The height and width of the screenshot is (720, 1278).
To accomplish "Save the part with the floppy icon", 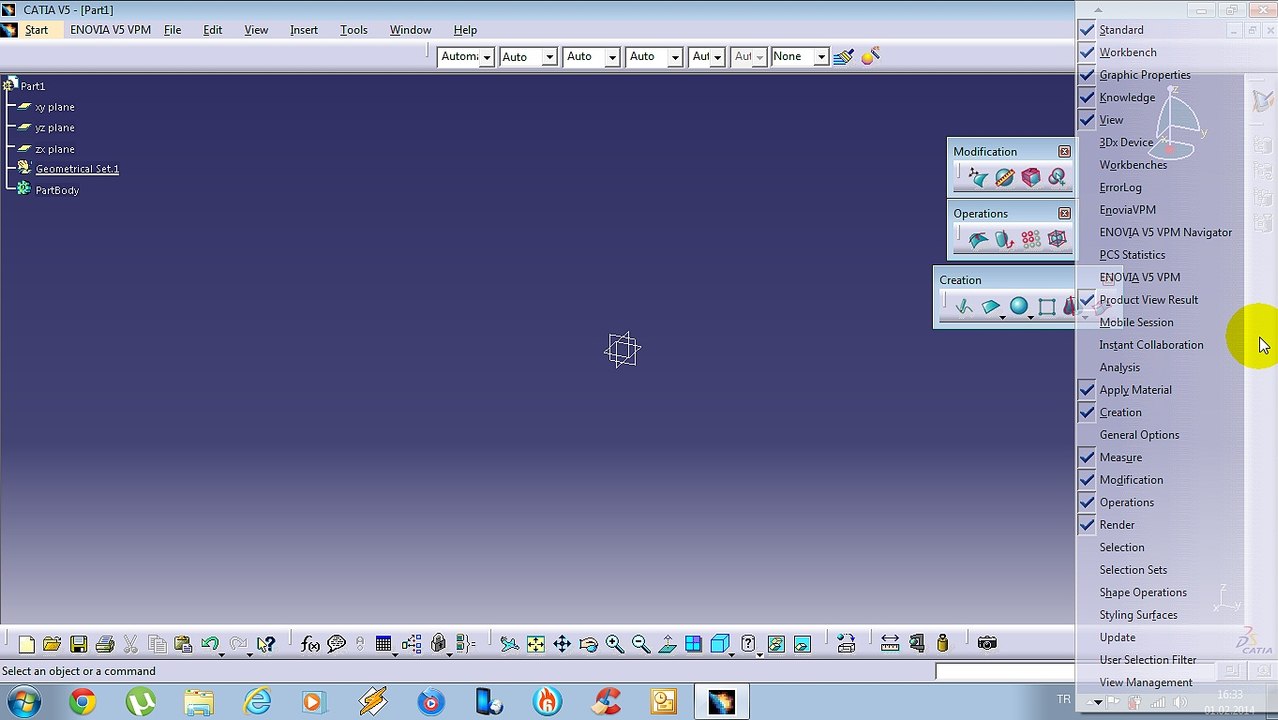I will 78,644.
